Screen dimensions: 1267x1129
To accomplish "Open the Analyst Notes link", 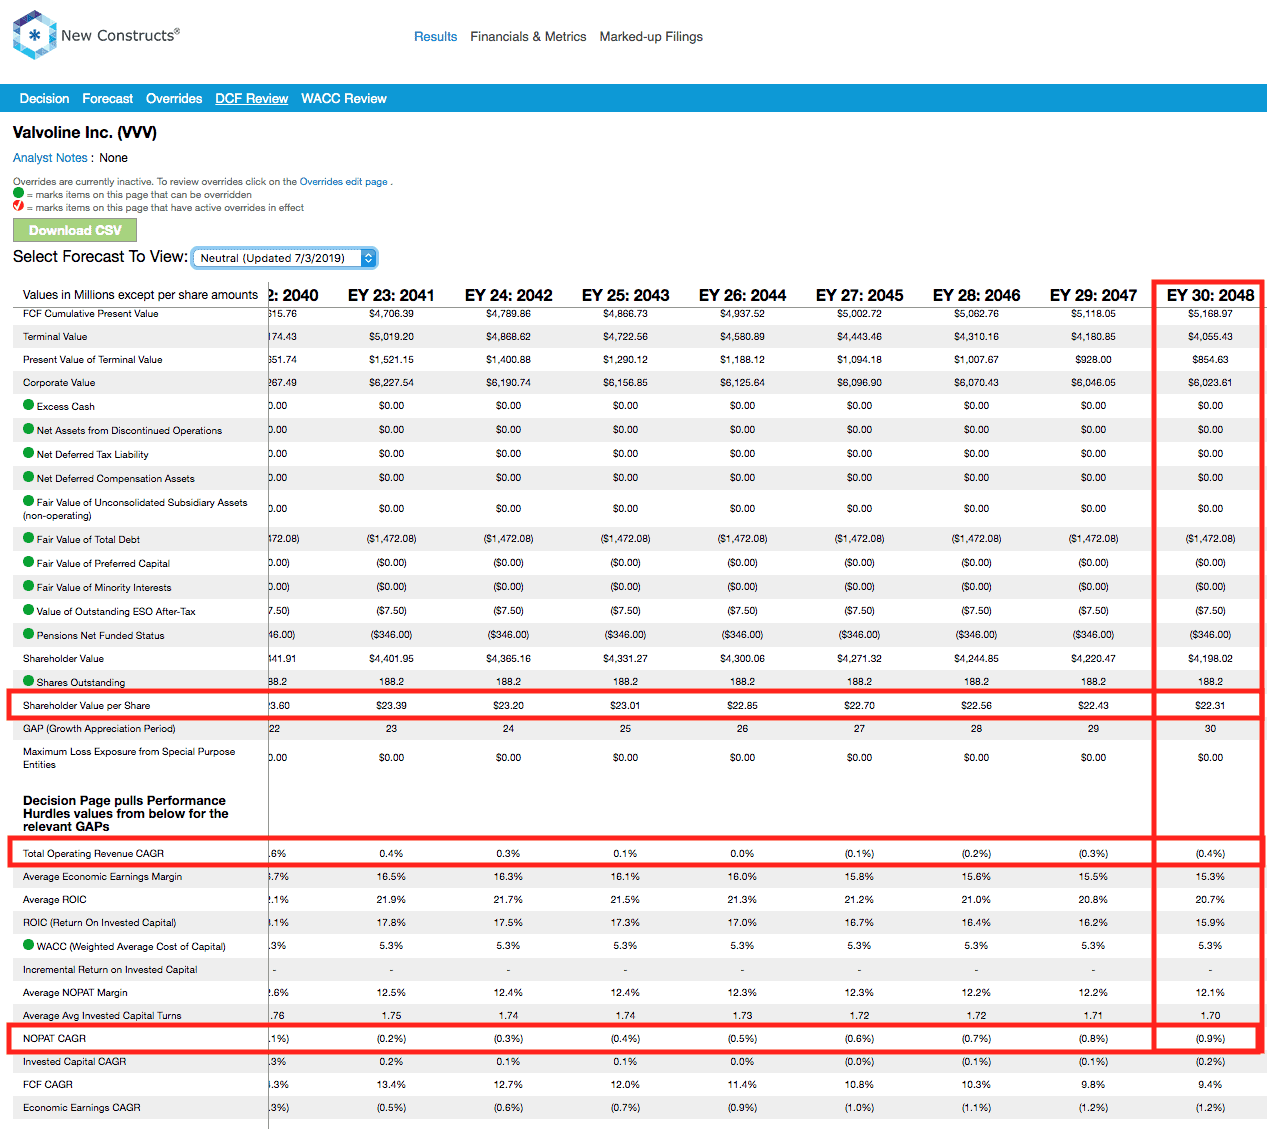I will [x=50, y=158].
